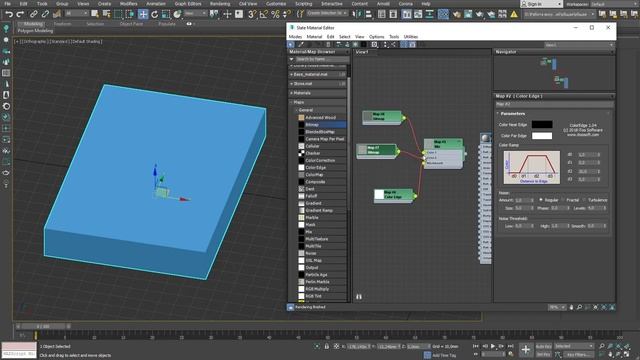Click the selection lock icon in status bar
Viewport: 640px width, 360px height.
point(327,346)
